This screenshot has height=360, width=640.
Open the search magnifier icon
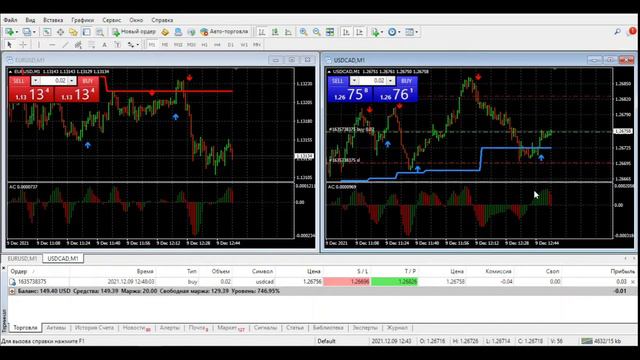[x=618, y=31]
